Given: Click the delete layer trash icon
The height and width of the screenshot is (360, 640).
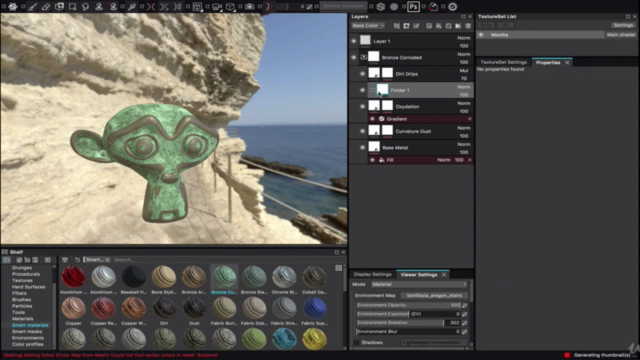Looking at the screenshot, I should click(x=468, y=26).
